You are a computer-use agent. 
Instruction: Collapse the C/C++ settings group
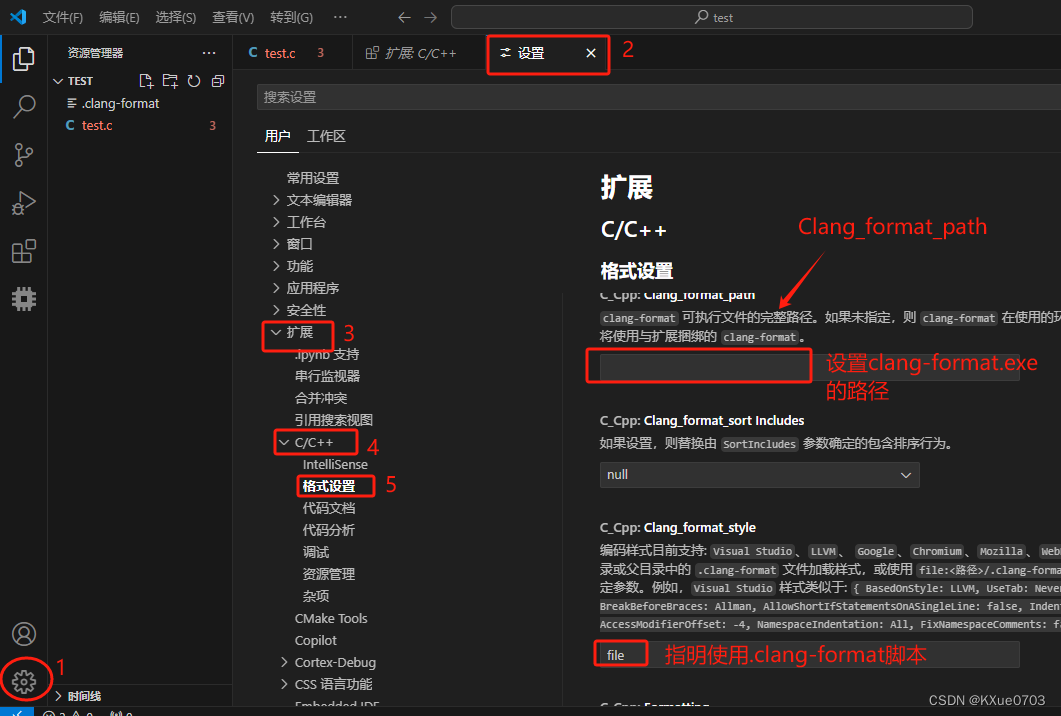coord(284,443)
